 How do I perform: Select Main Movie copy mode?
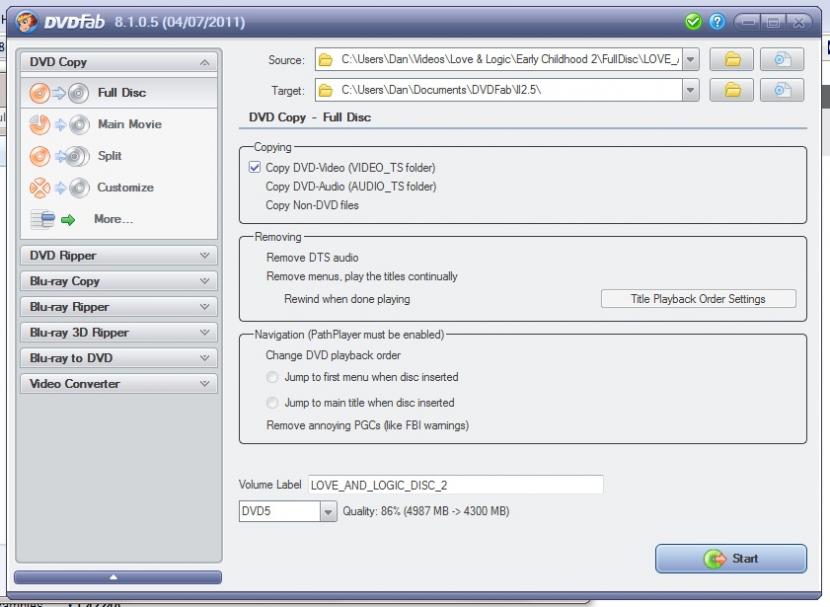pos(119,124)
